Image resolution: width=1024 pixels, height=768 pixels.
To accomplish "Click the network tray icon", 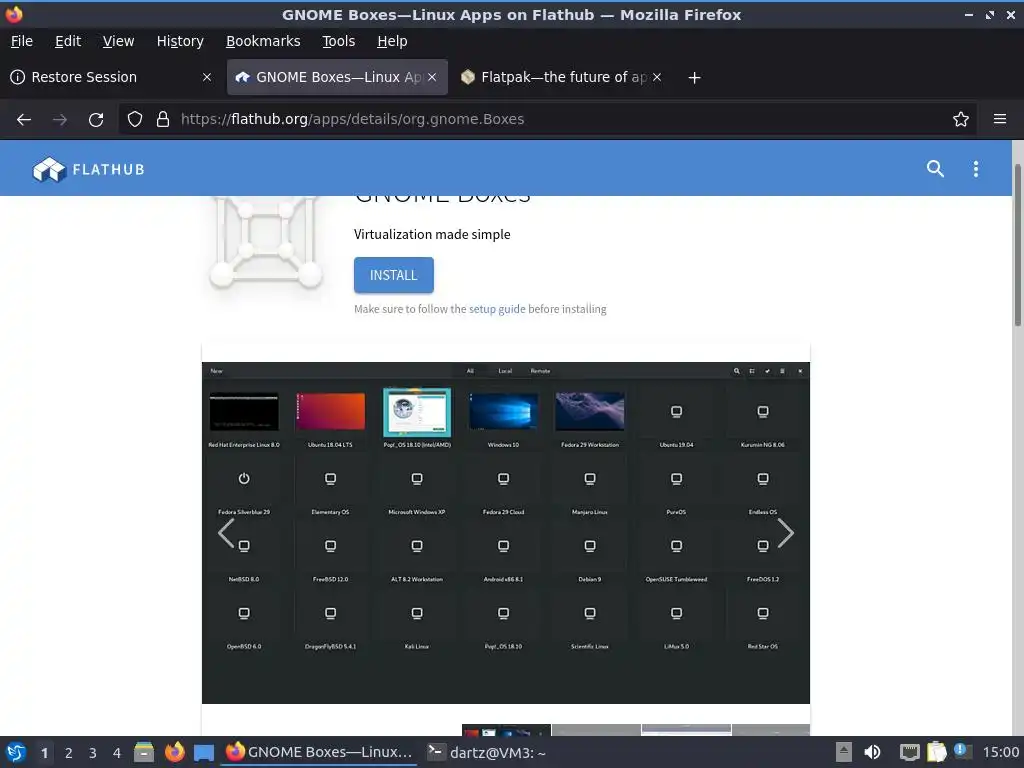I will coord(909,752).
